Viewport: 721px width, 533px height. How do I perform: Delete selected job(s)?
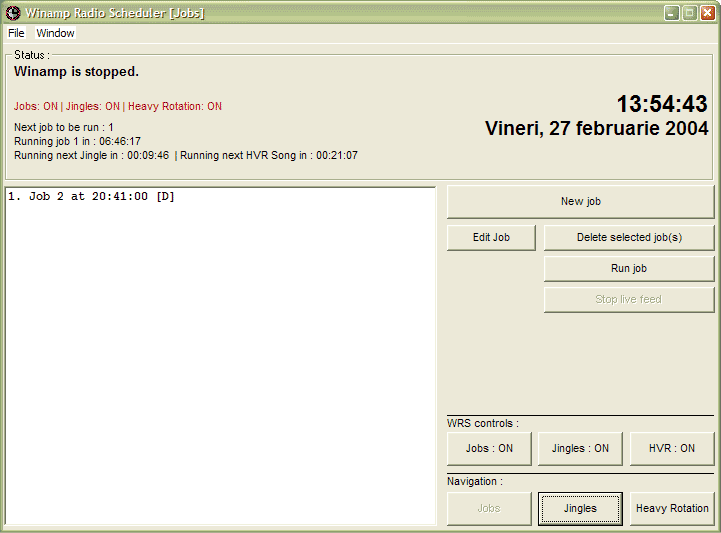point(629,237)
